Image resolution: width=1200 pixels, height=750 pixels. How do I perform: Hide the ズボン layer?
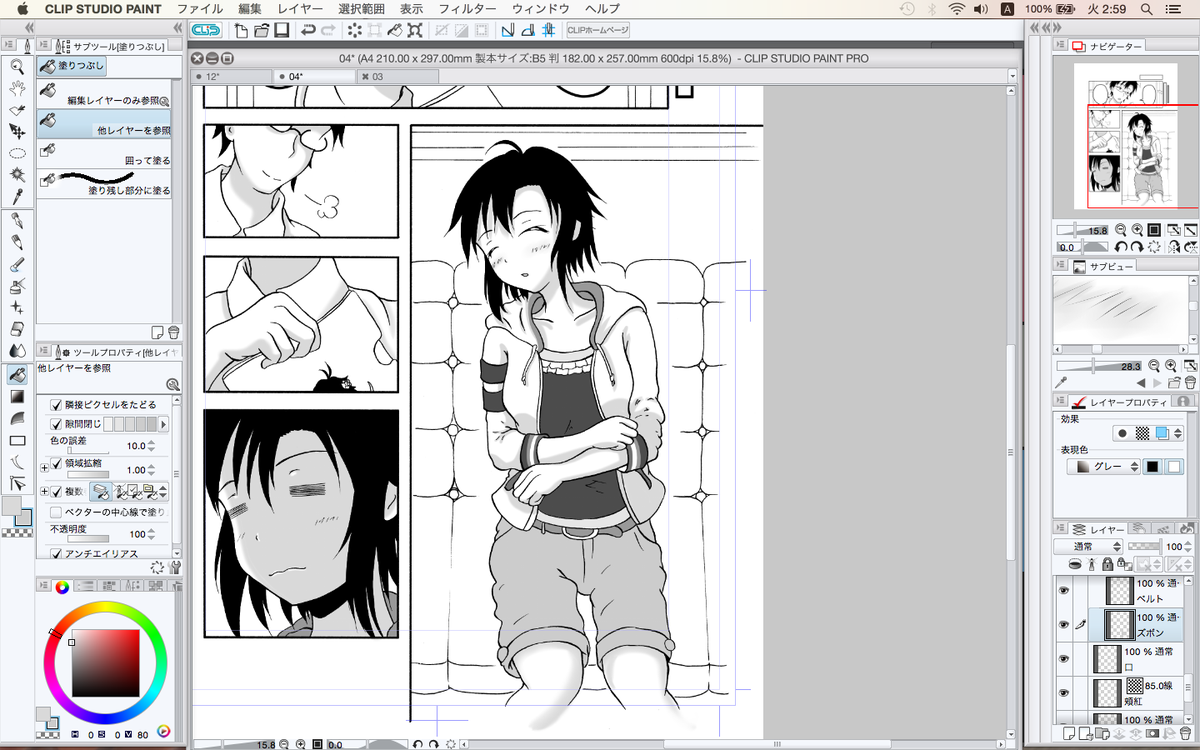coord(1064,625)
